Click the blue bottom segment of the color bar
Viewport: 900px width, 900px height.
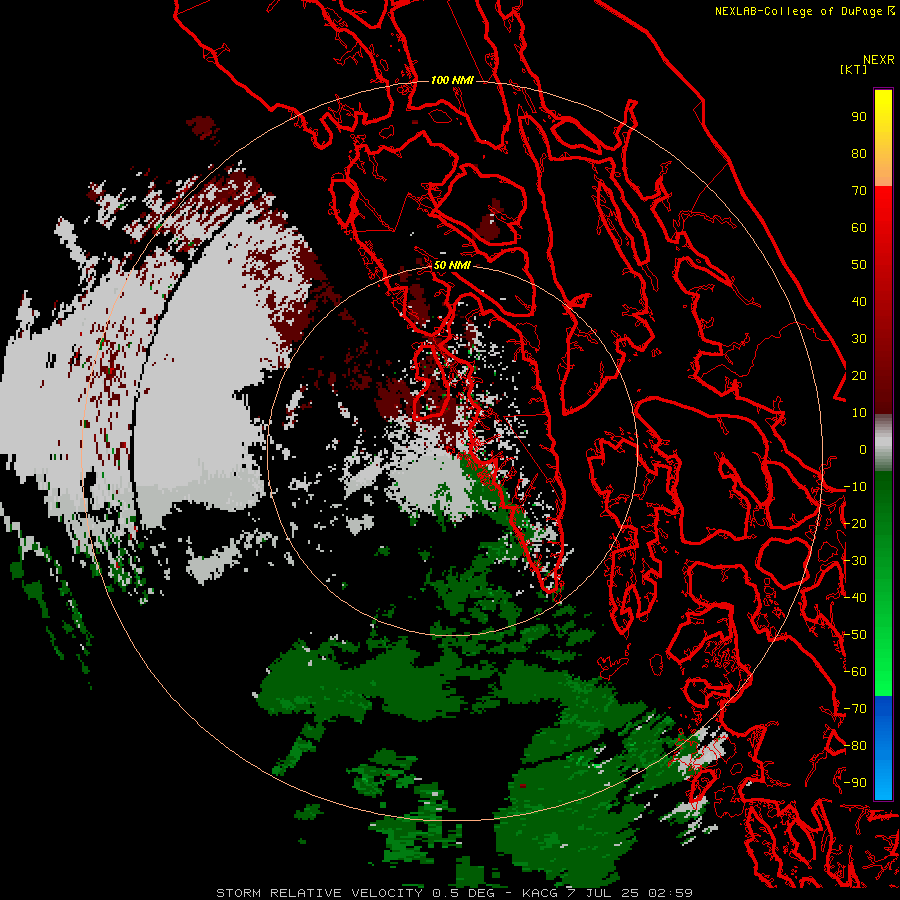[883, 747]
